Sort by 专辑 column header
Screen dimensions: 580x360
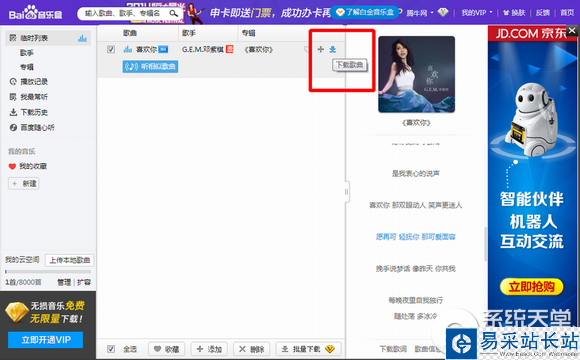tap(249, 33)
